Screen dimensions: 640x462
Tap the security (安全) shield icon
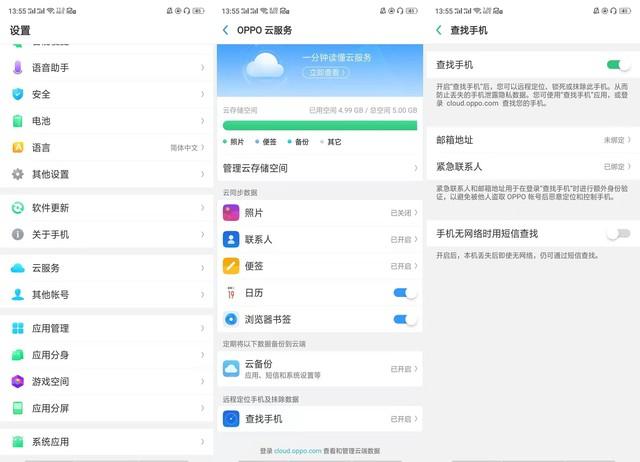point(18,94)
